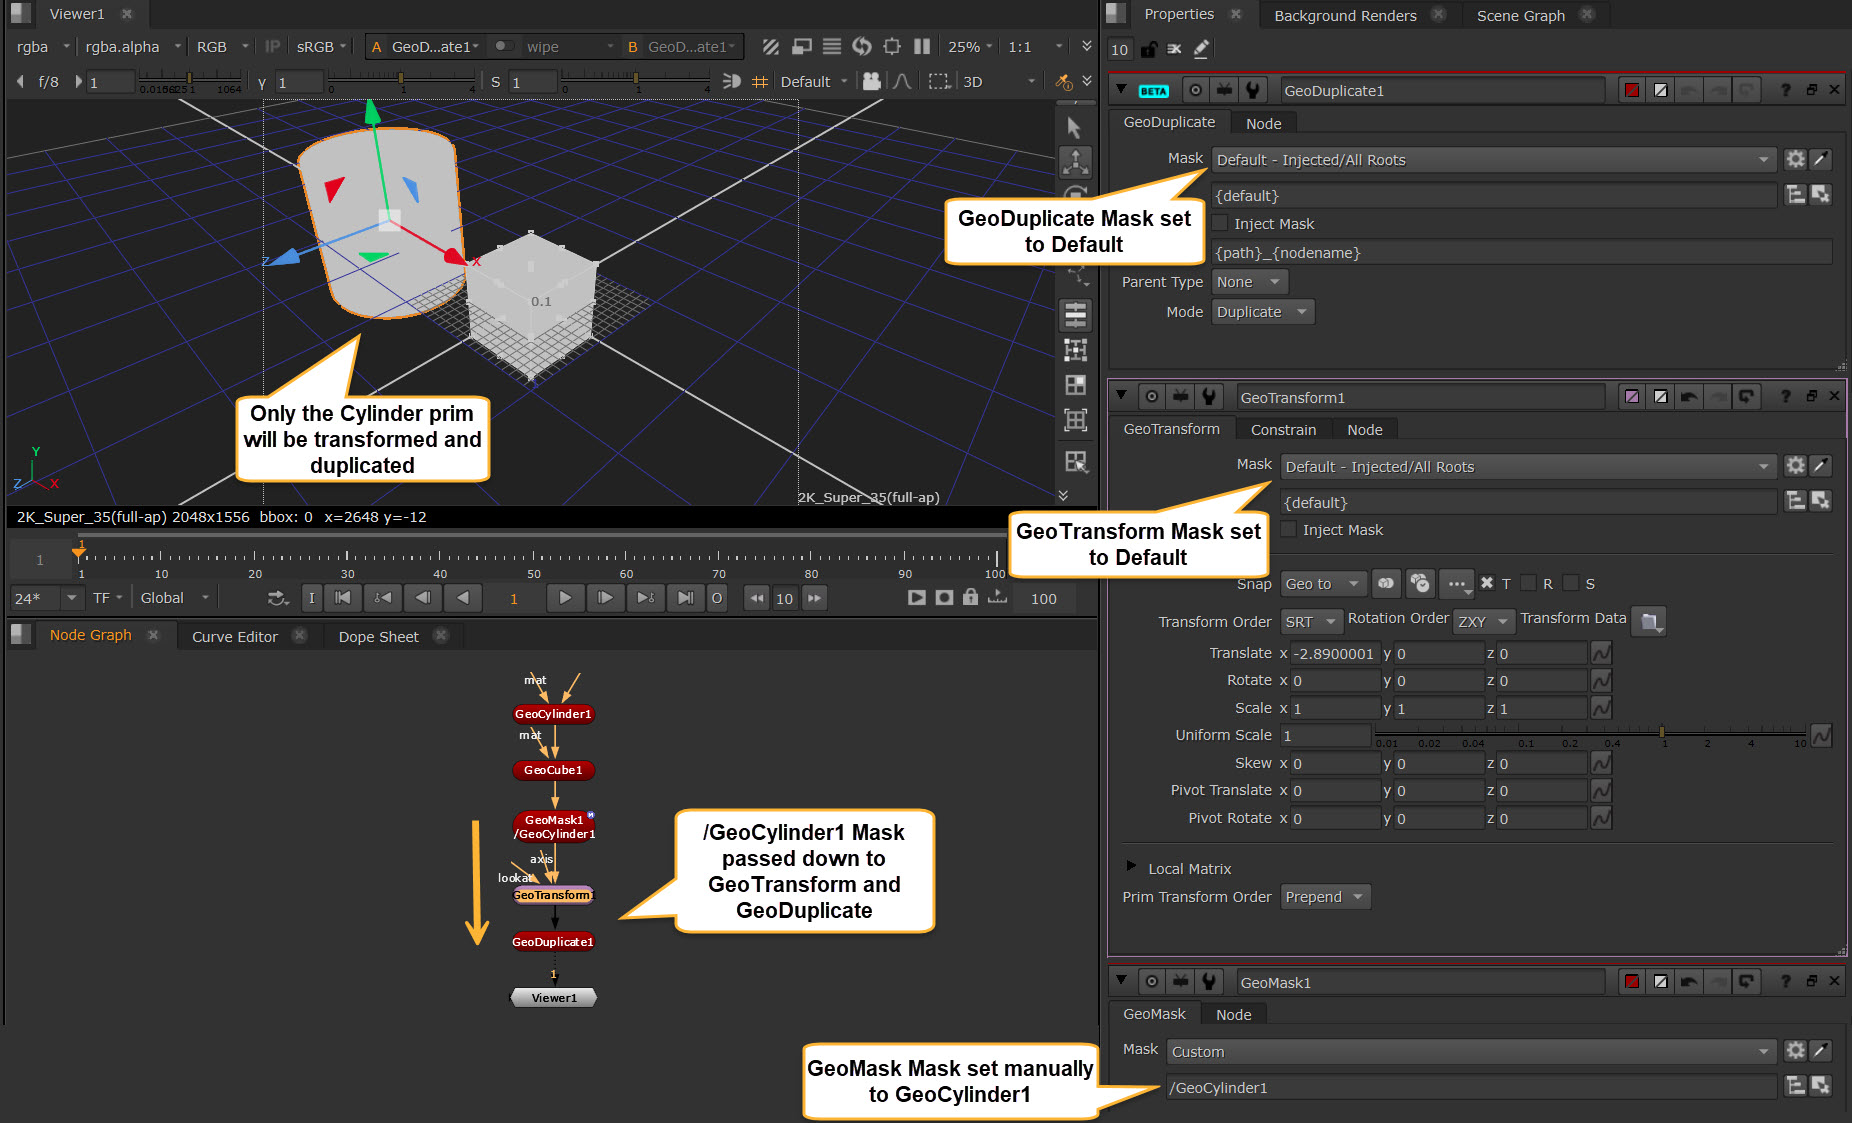Select the arrow selection tool in viewer
Image resolution: width=1852 pixels, height=1123 pixels.
click(1074, 128)
